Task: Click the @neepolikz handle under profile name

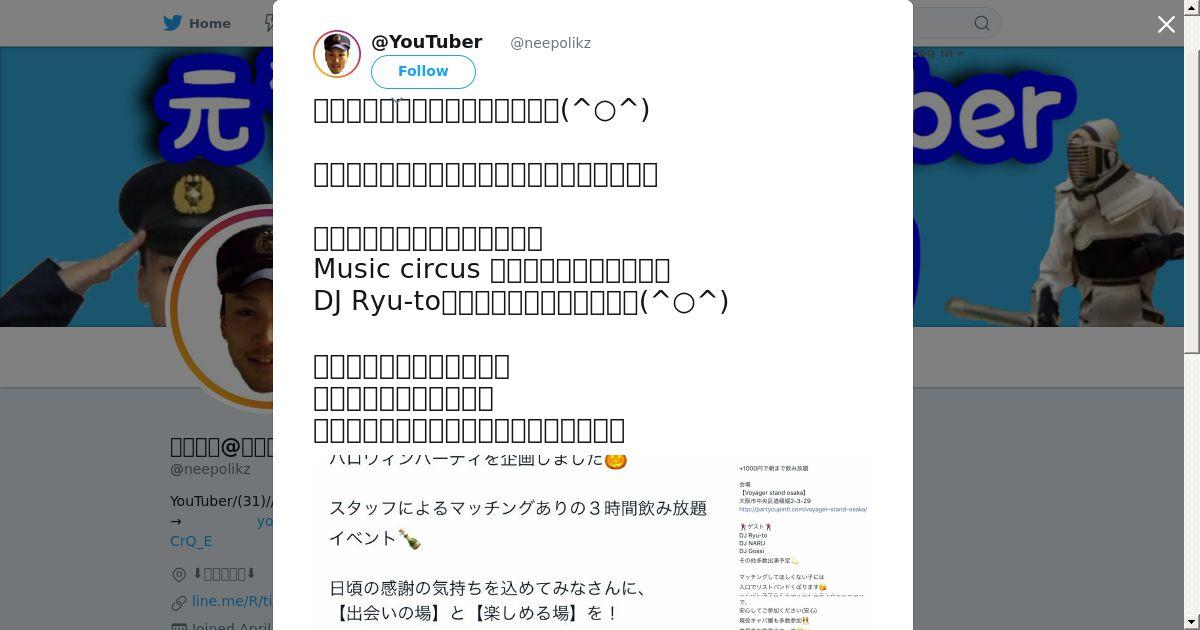Action: point(210,469)
